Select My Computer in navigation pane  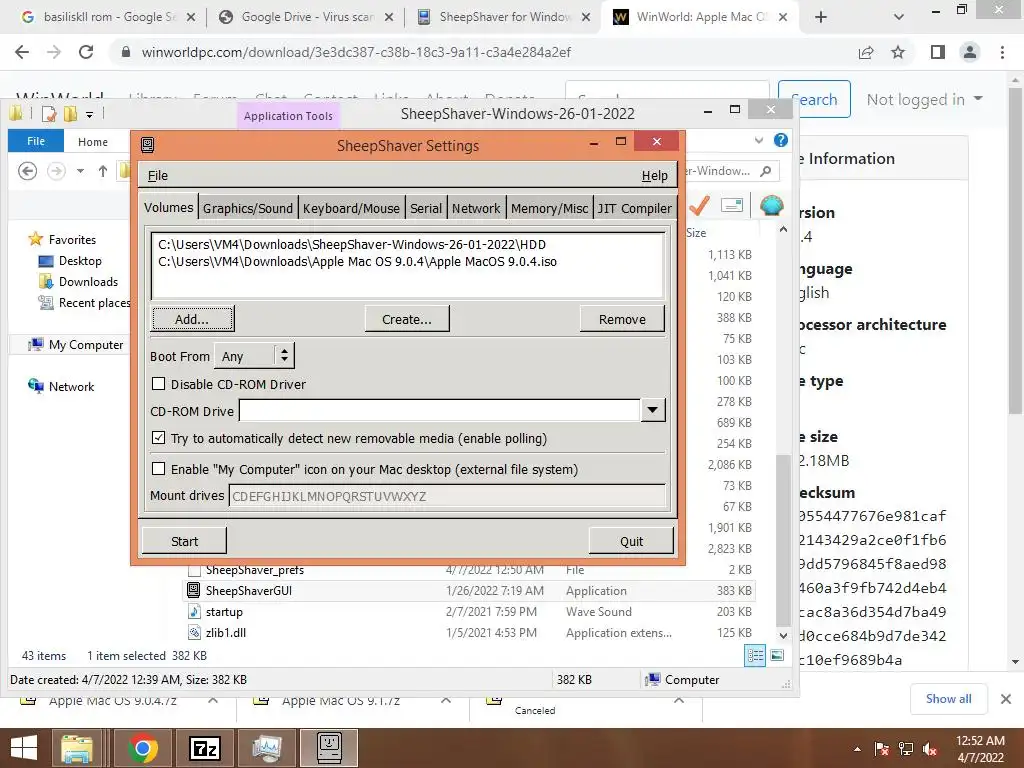86,345
